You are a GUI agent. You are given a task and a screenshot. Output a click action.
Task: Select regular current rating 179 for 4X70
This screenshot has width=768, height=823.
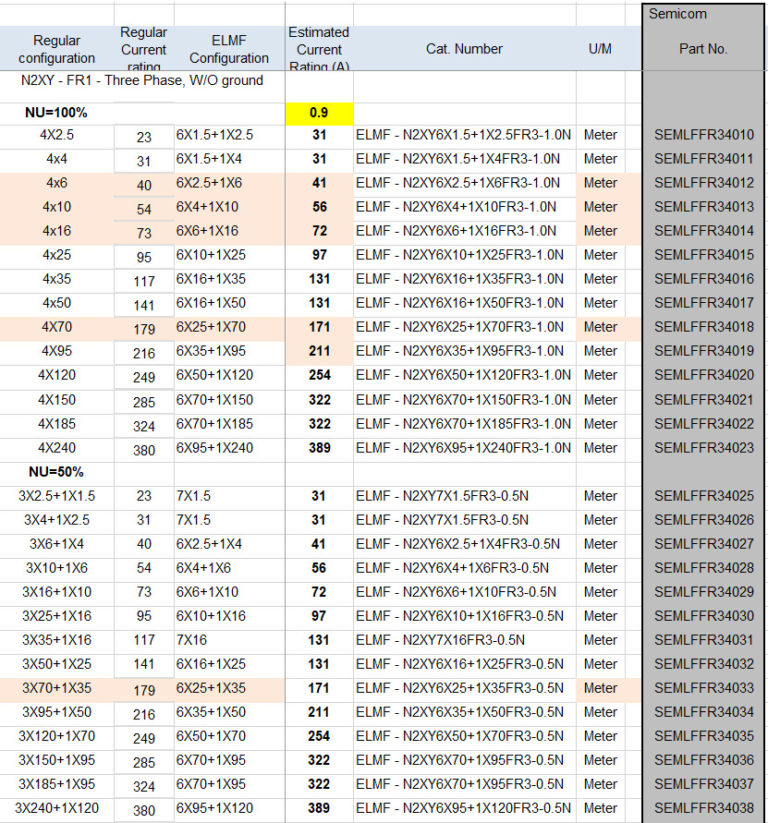[144, 329]
